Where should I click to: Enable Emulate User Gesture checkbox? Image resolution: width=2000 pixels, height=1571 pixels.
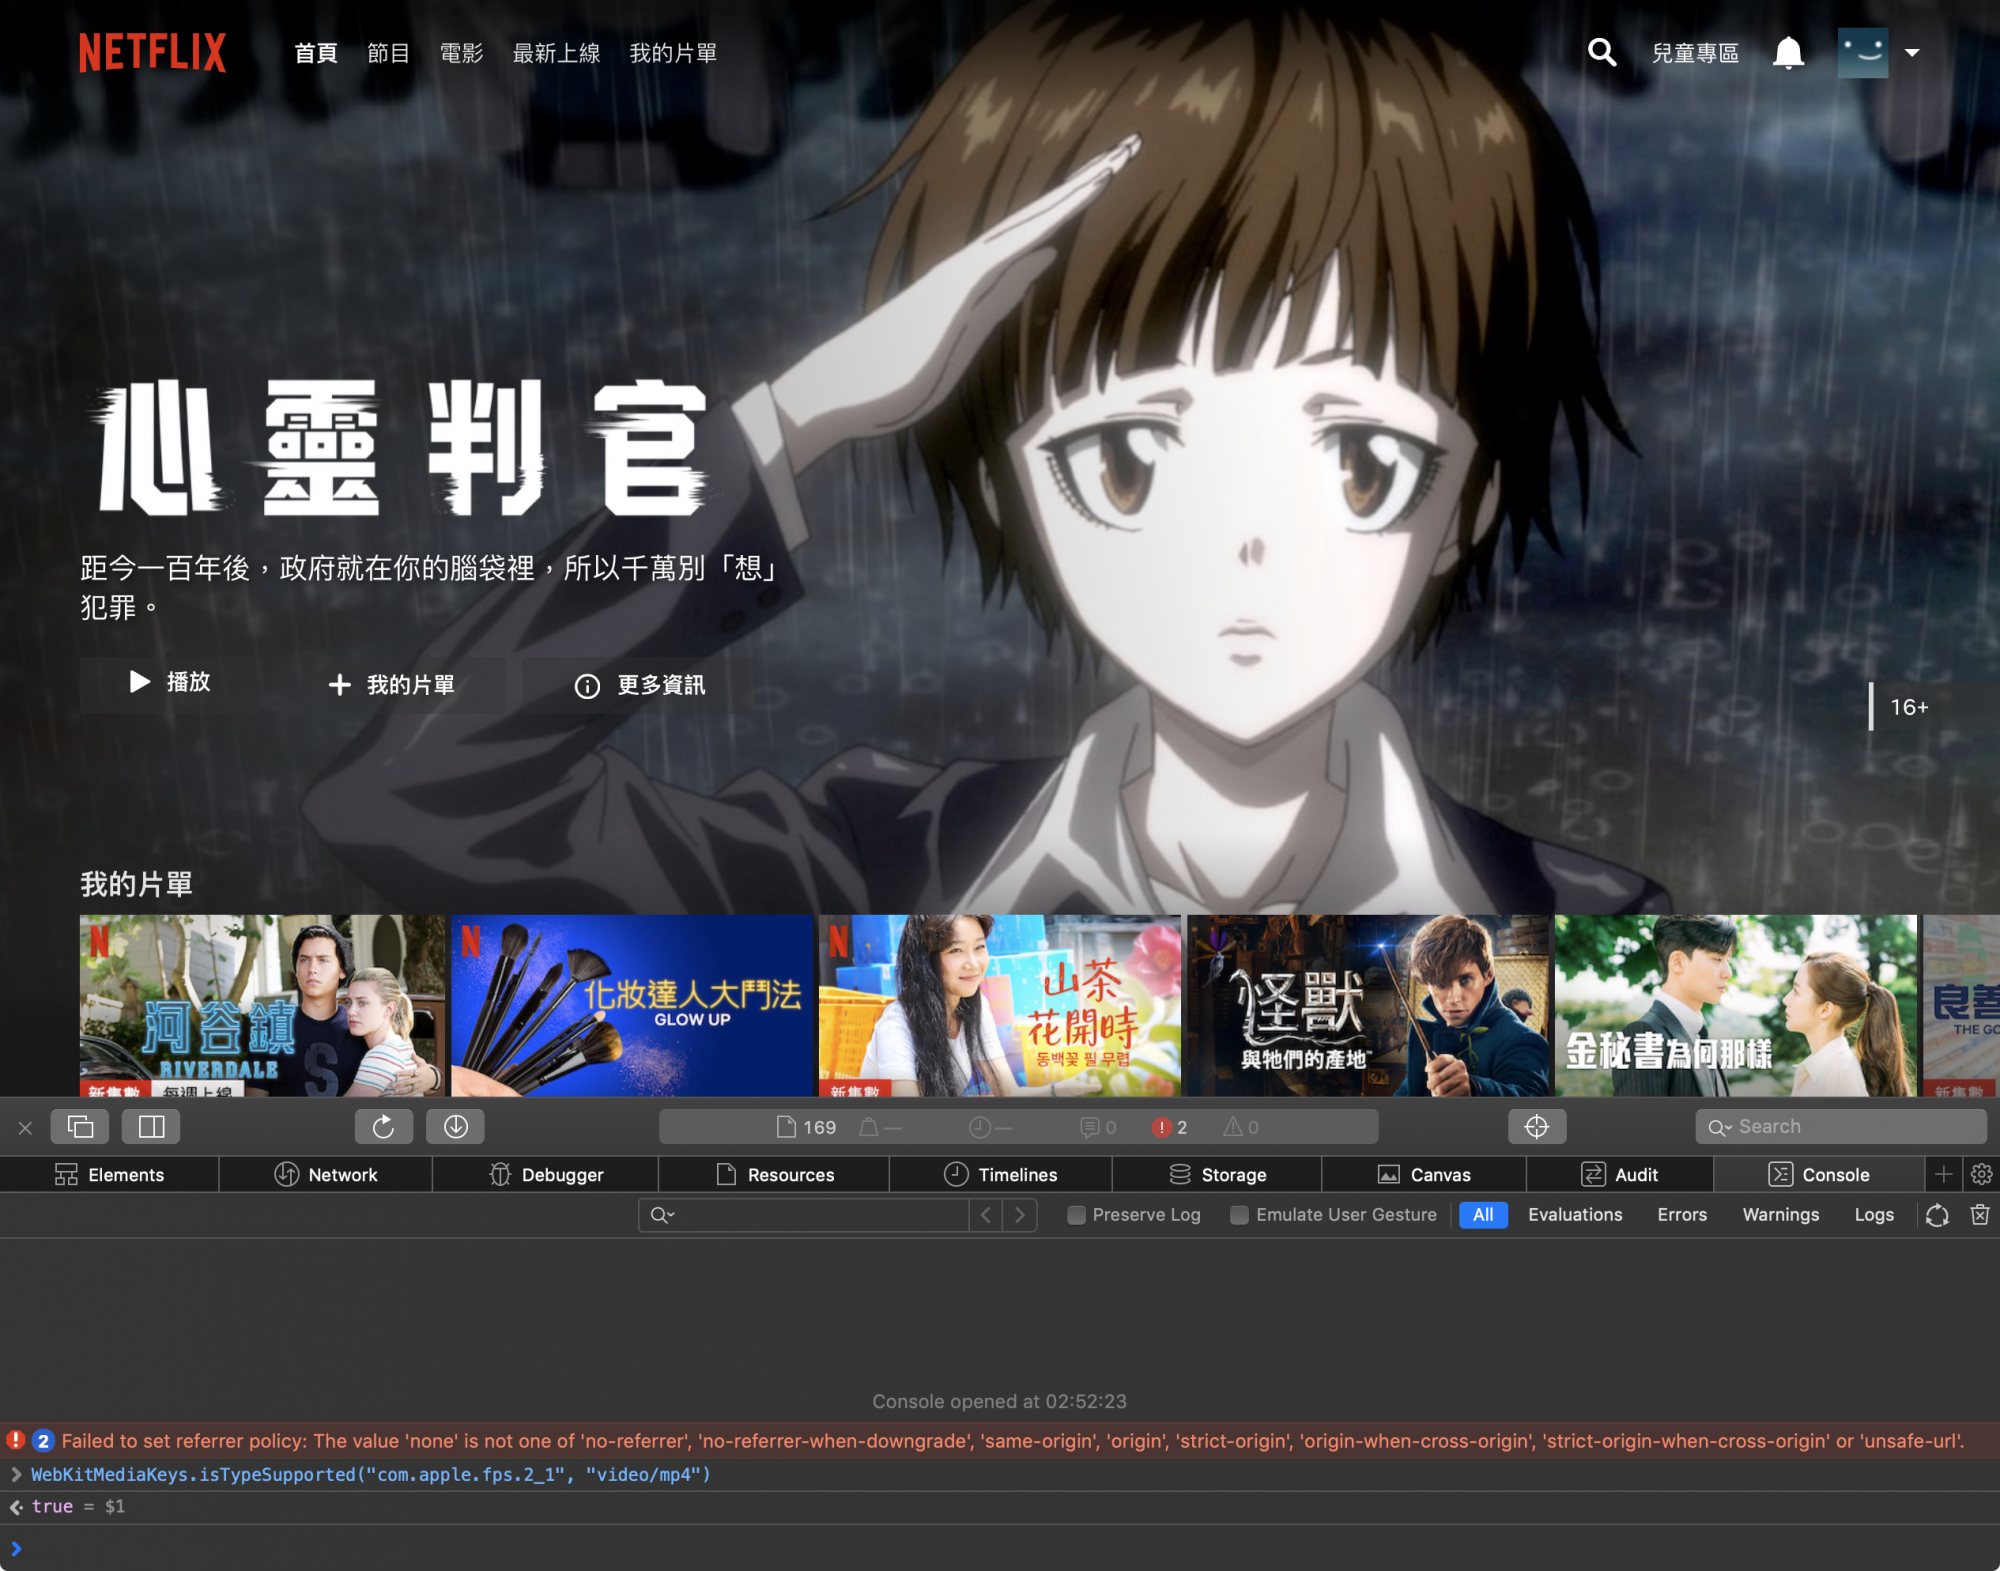pyautogui.click(x=1239, y=1215)
